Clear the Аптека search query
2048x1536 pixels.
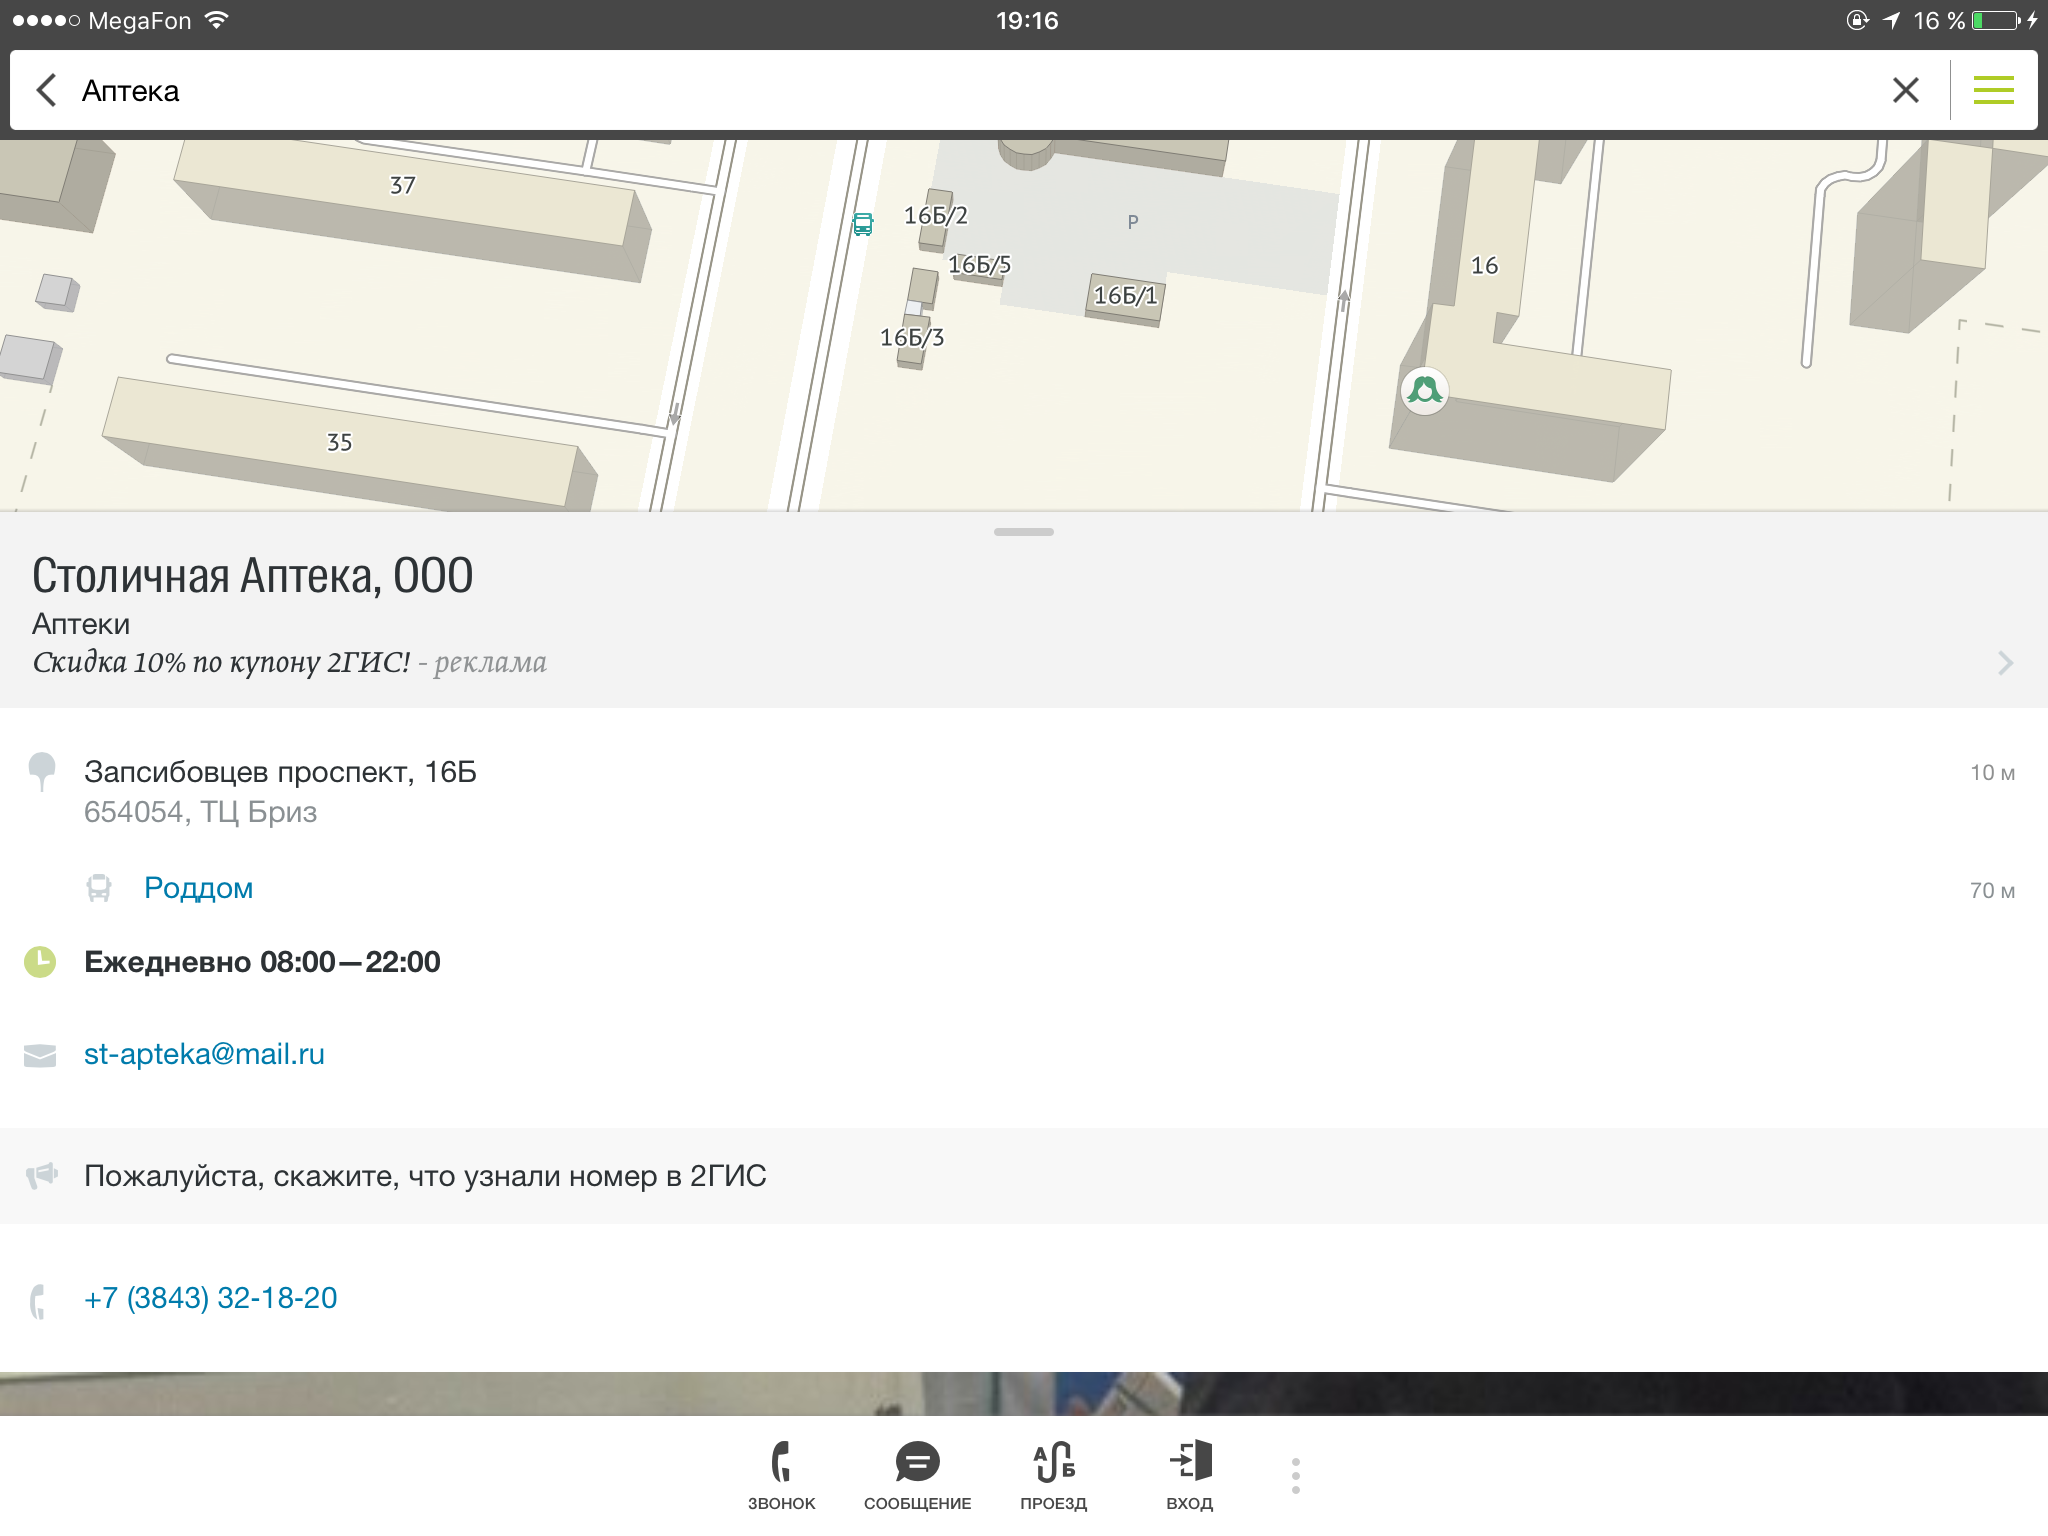click(1905, 90)
